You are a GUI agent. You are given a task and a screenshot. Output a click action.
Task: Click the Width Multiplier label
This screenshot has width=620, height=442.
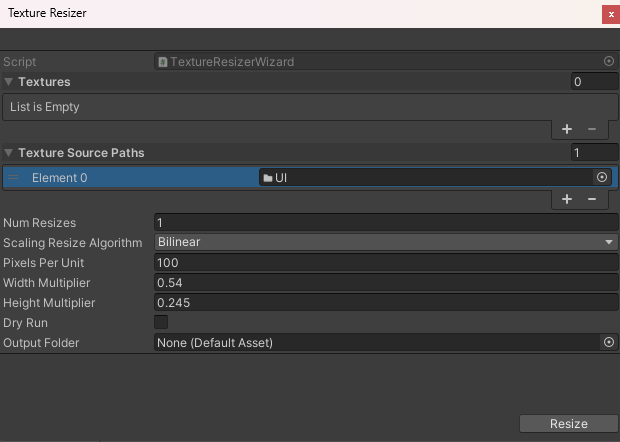(47, 283)
